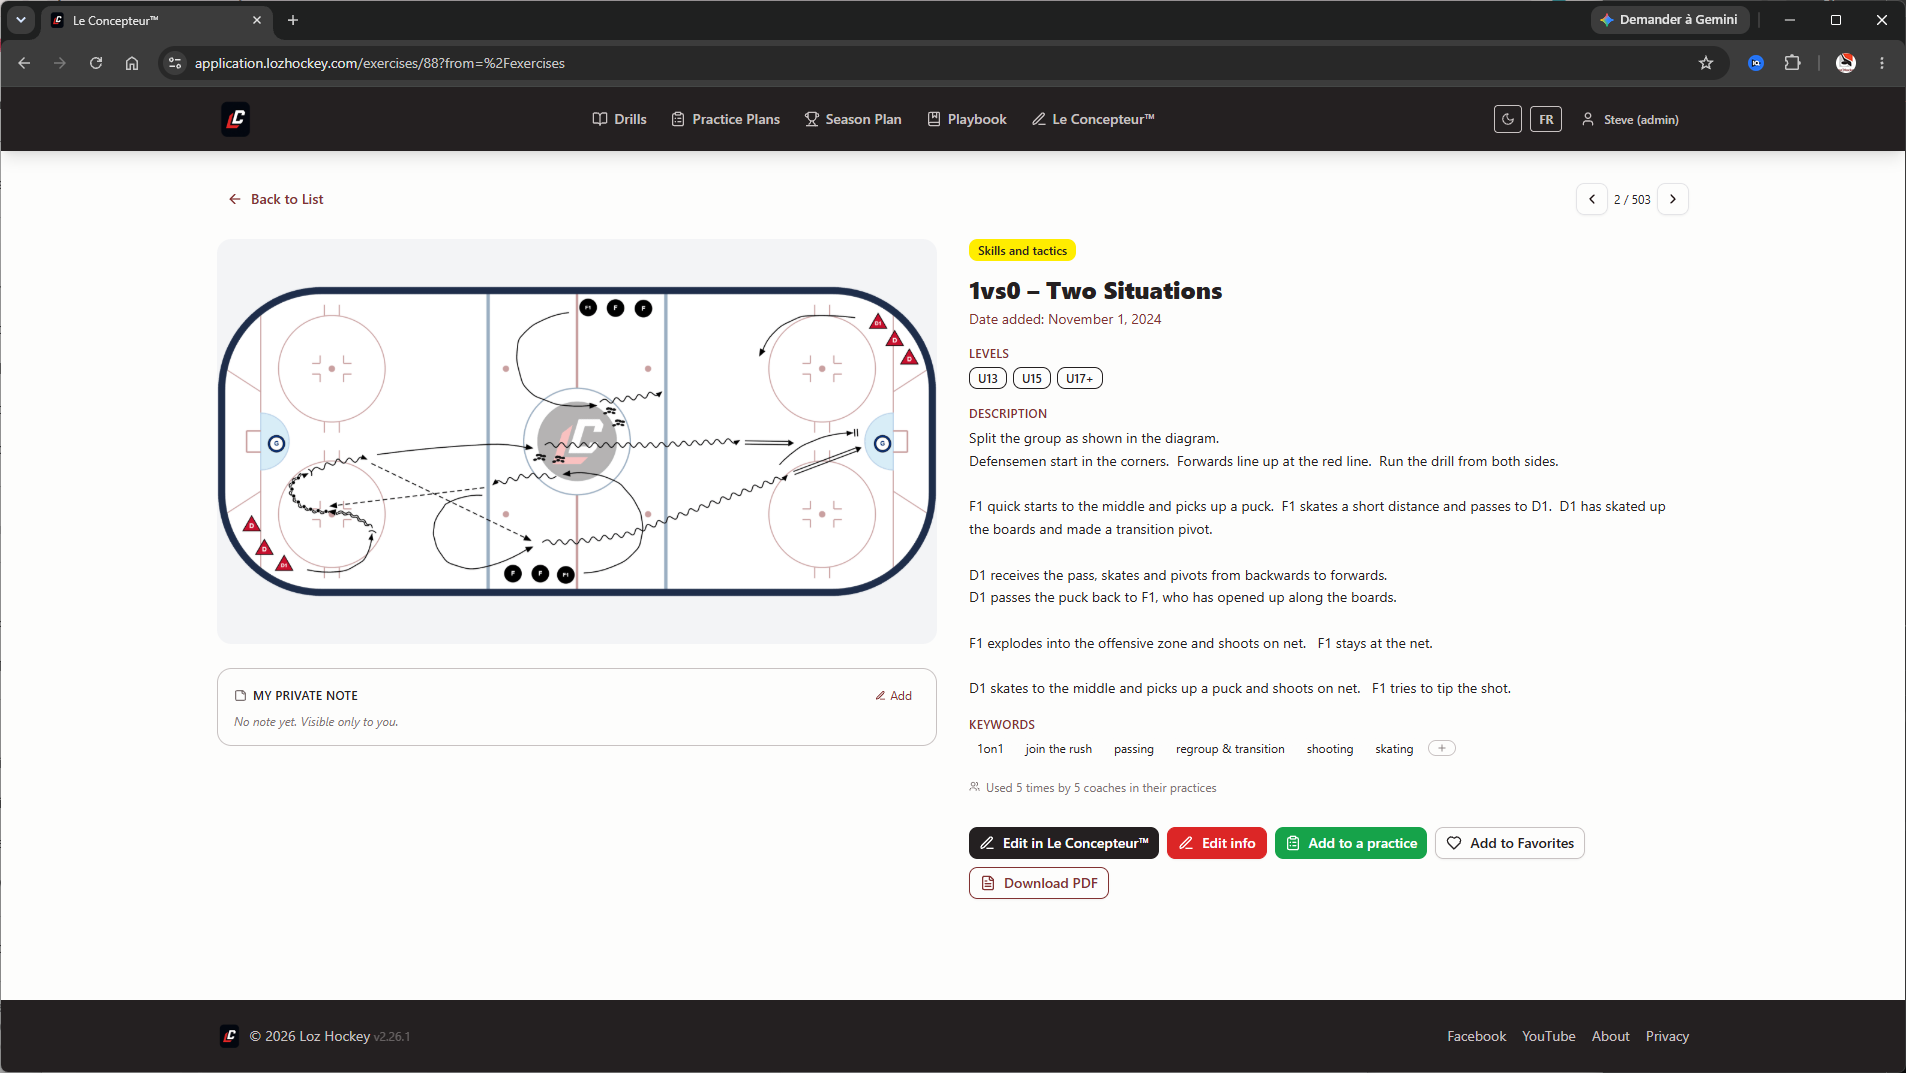
Task: Reload the page
Action: click(96, 63)
